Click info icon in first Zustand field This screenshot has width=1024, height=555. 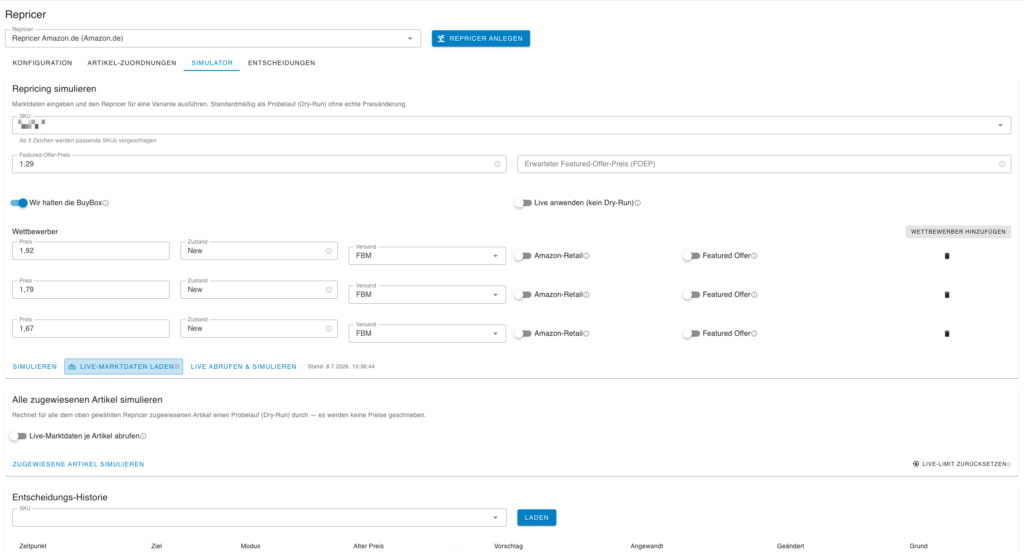tap(328, 251)
